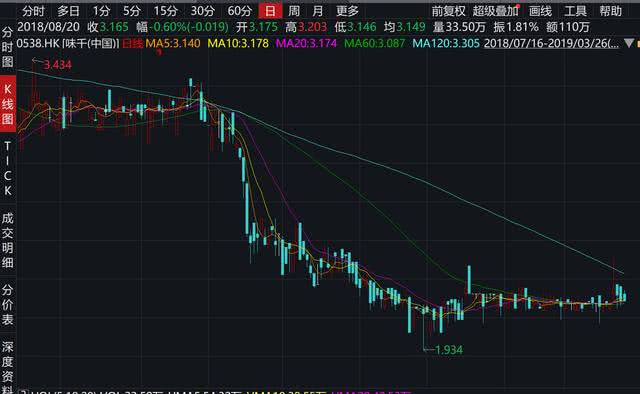Image resolution: width=640 pixels, height=394 pixels.
Task: Open the 分时图 sidebar view
Action: pos(8,47)
